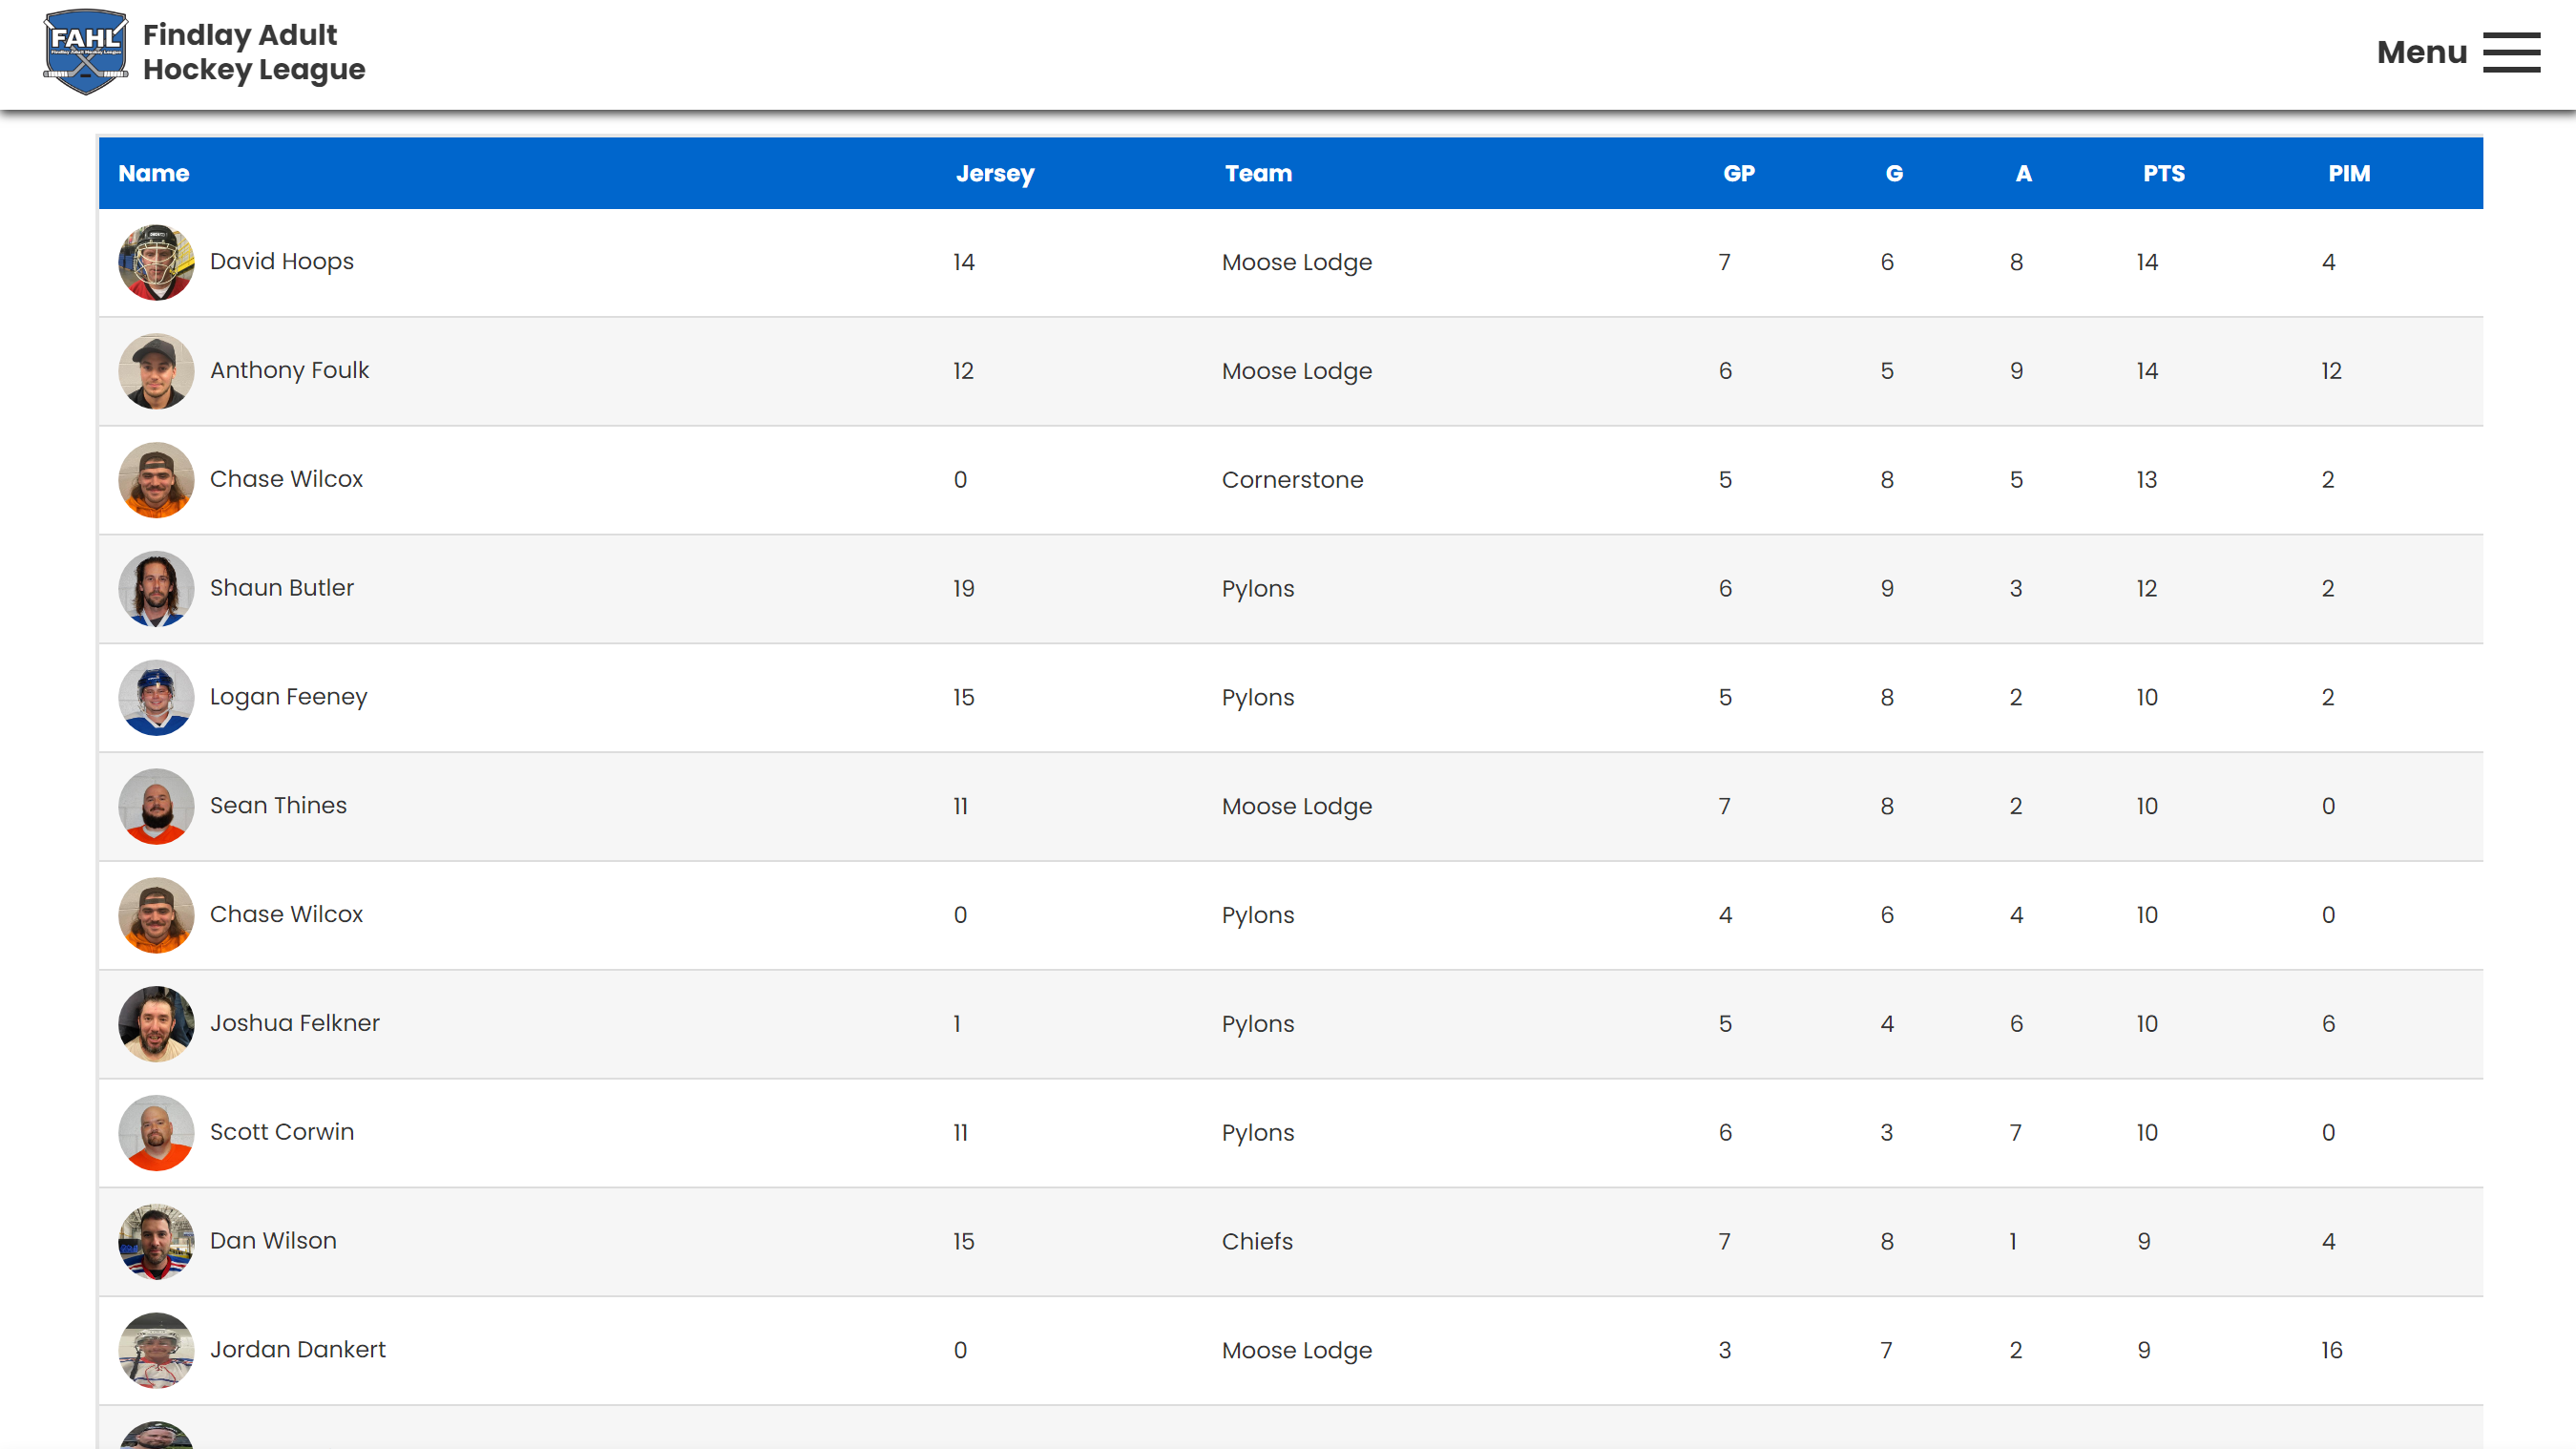Viewport: 2576px width, 1449px height.
Task: Select the Sean Thines name
Action: pyautogui.click(x=278, y=805)
